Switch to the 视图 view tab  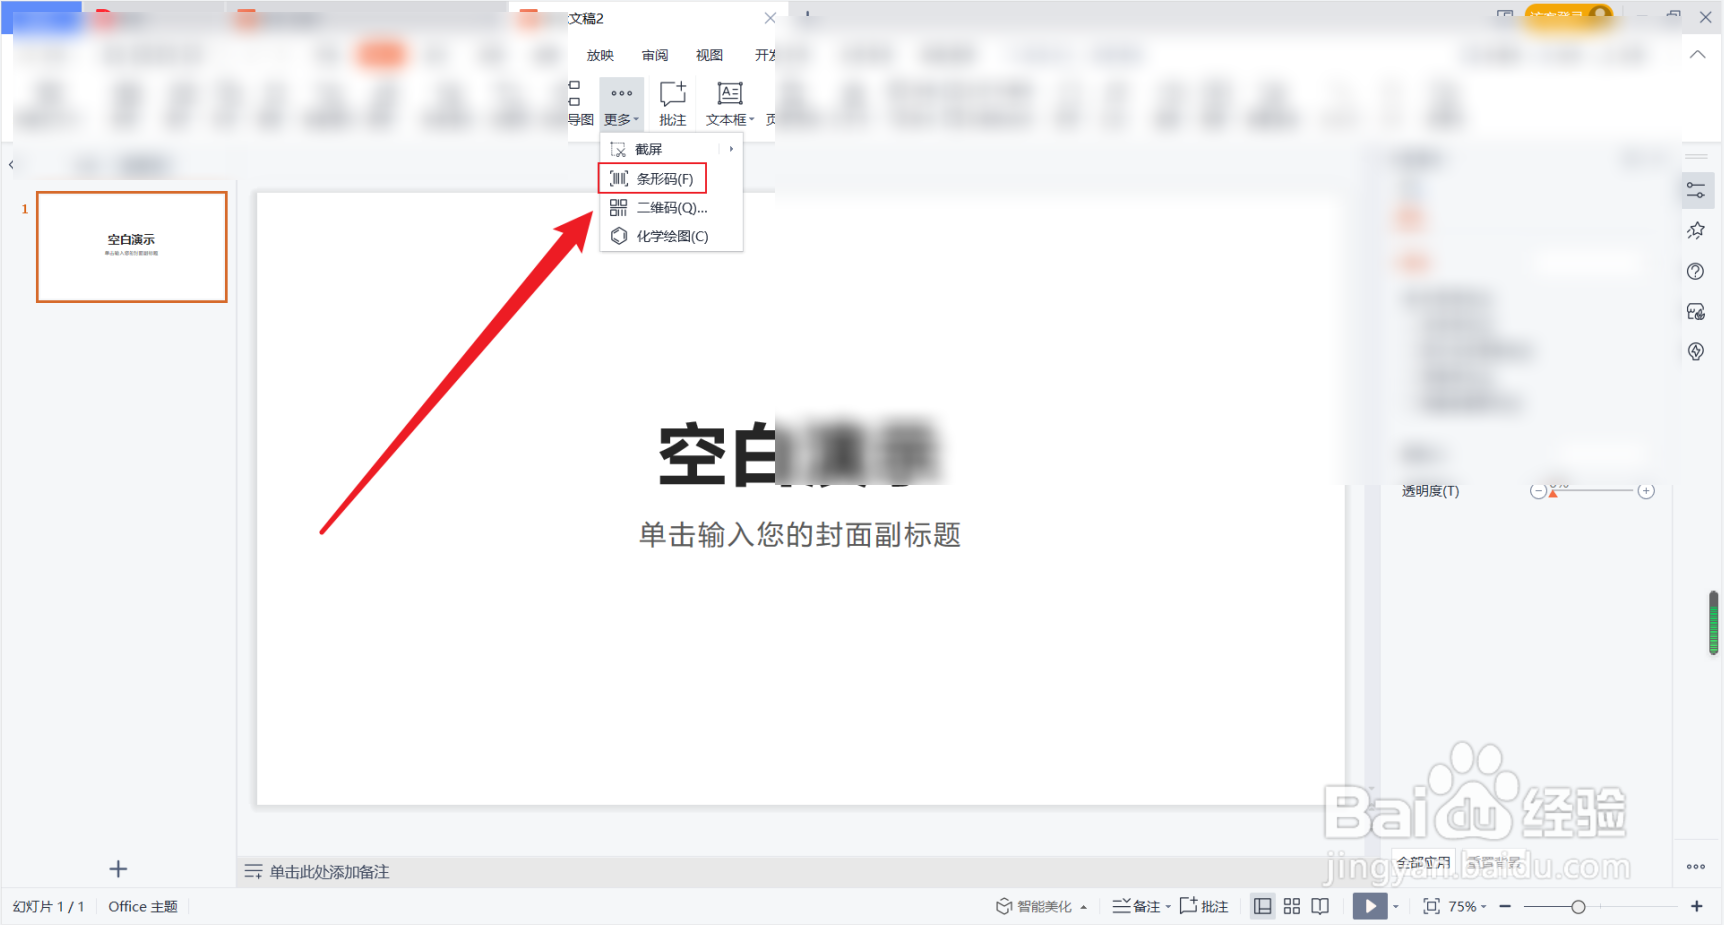click(709, 55)
